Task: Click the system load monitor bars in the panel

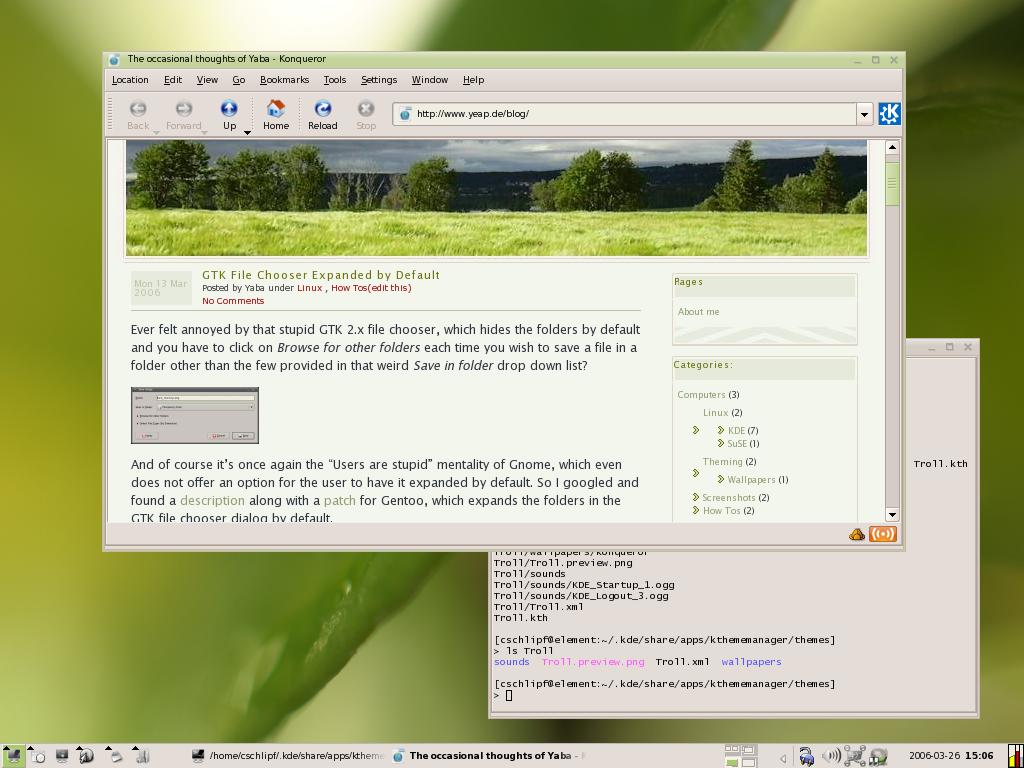Action: click(1016, 756)
